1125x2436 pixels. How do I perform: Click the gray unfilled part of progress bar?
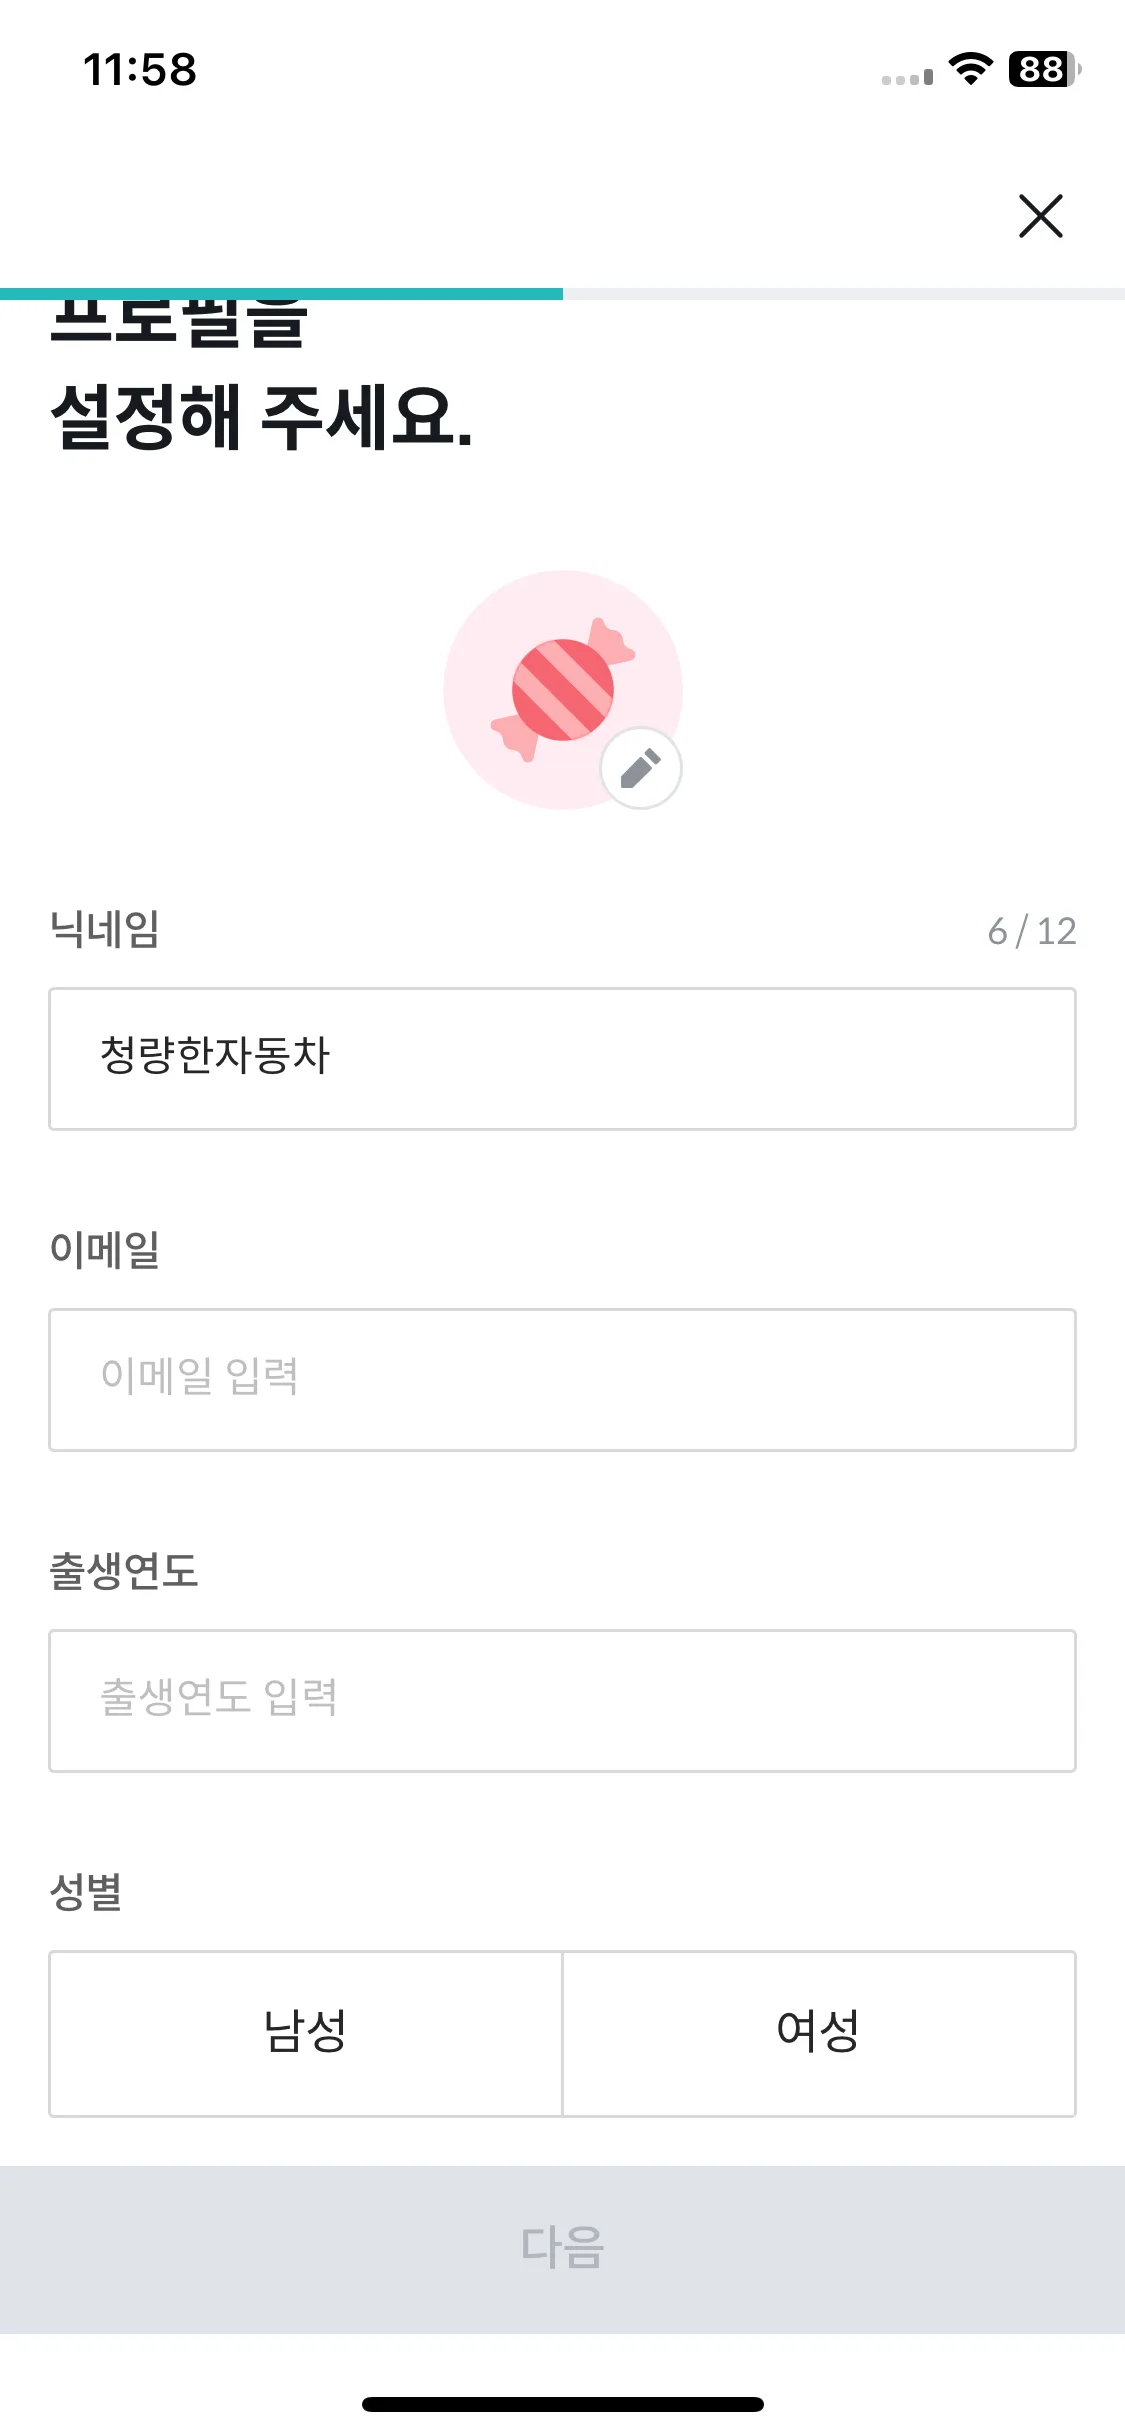[844, 294]
